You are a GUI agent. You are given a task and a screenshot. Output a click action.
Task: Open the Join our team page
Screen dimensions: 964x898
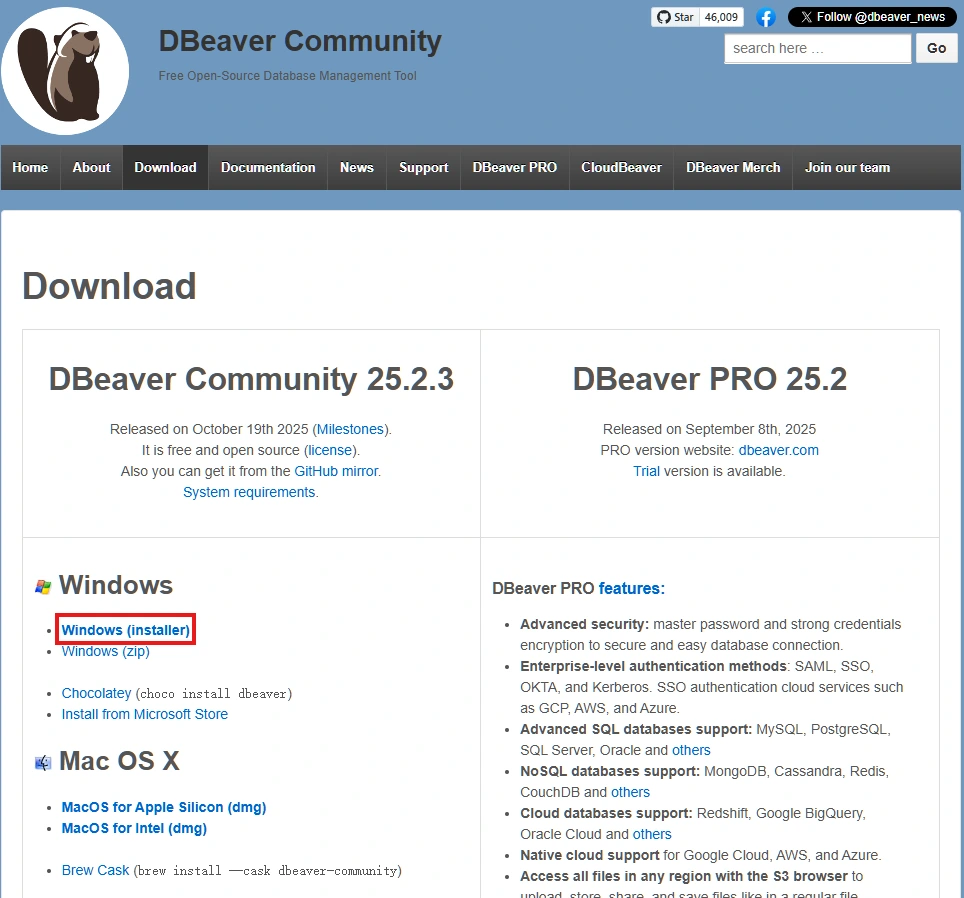click(847, 168)
